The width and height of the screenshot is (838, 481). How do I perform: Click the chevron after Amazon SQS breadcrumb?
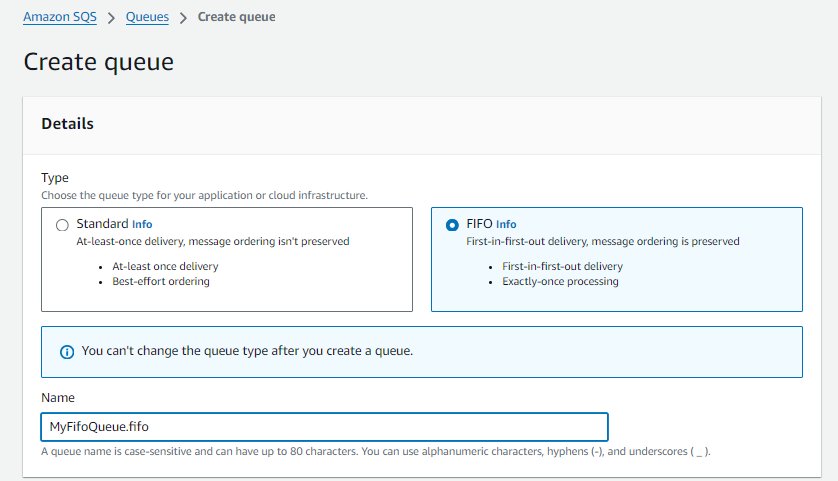(x=111, y=17)
